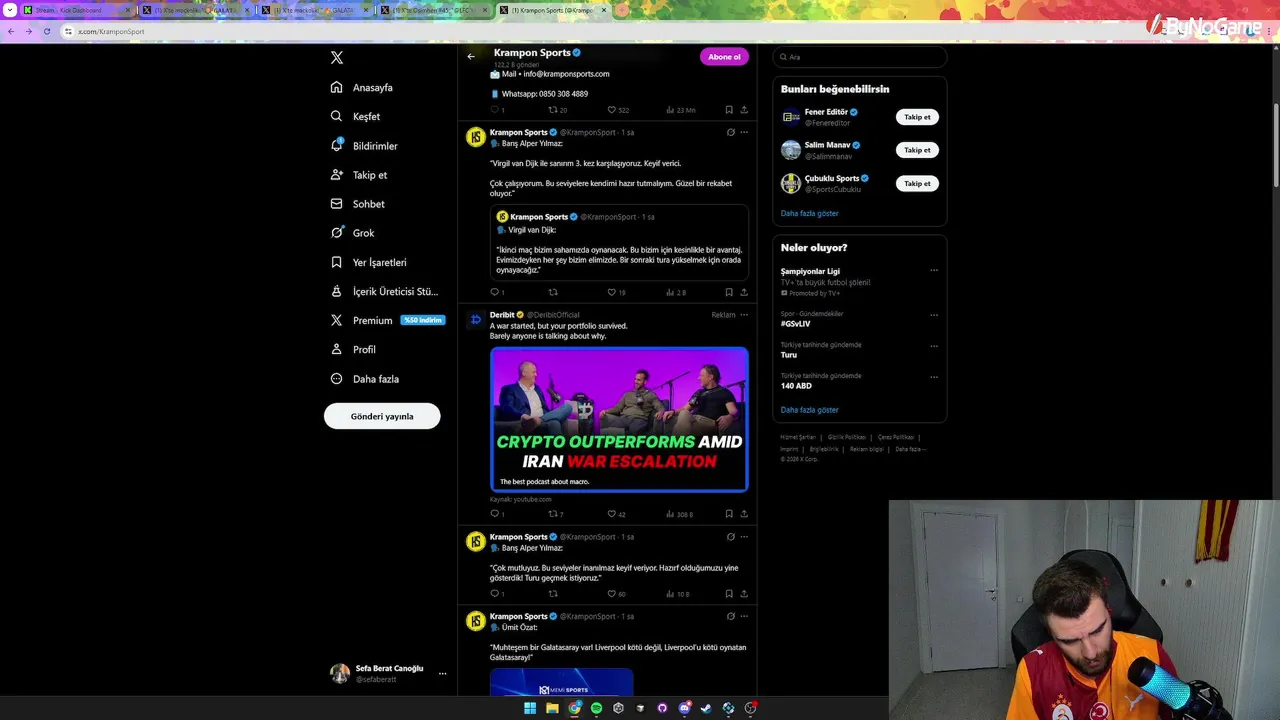This screenshot has height=720, width=1280.
Task: Open File Explorer from taskbar
Action: (x=552, y=708)
